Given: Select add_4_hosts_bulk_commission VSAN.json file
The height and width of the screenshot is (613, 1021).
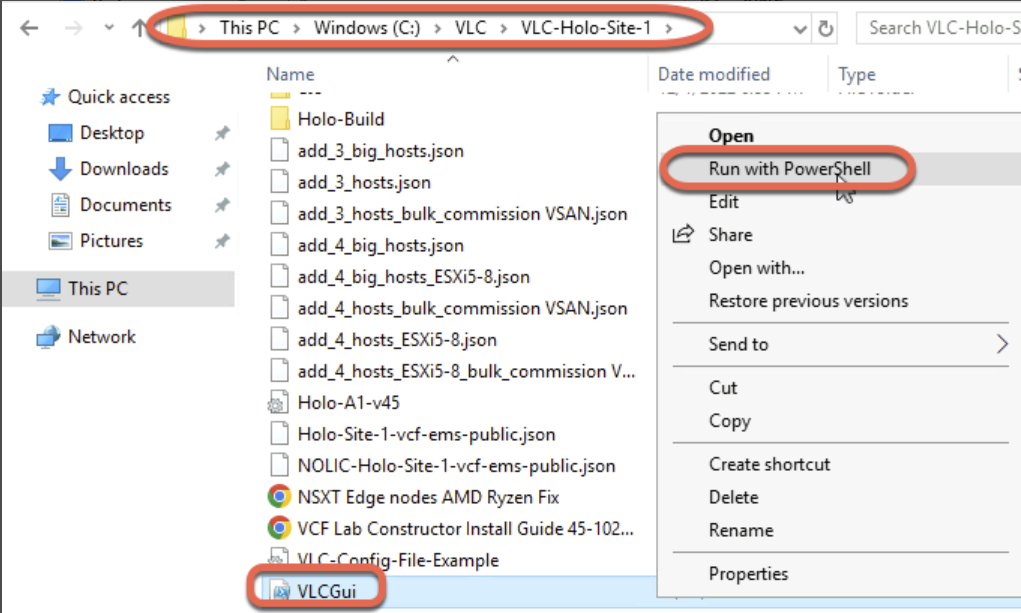Looking at the screenshot, I should [x=462, y=308].
